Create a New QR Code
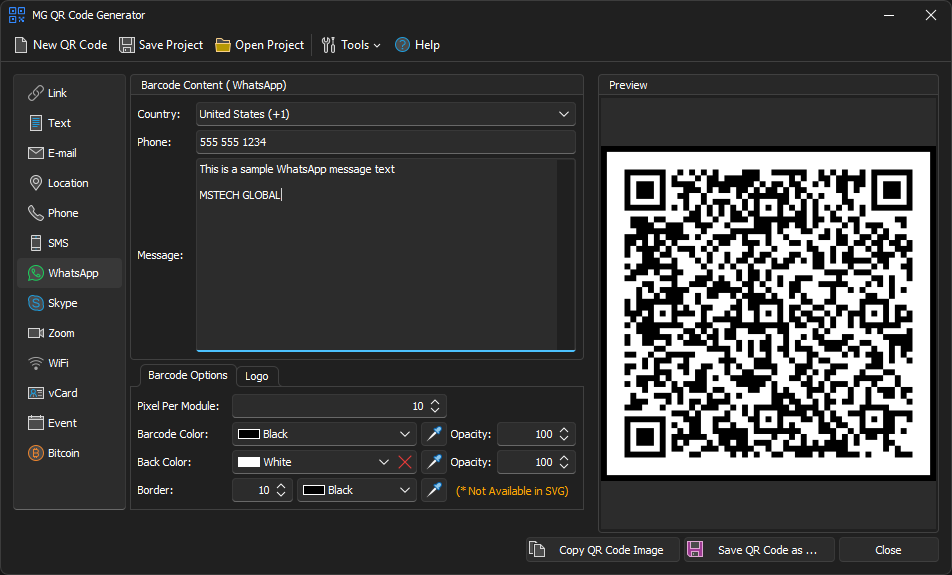 61,45
